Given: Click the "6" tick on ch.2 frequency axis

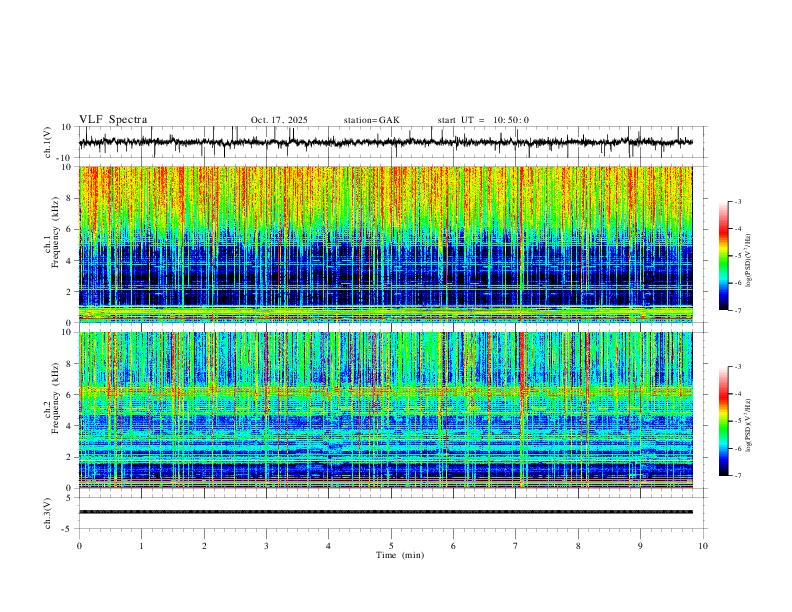Looking at the screenshot, I should [70, 395].
